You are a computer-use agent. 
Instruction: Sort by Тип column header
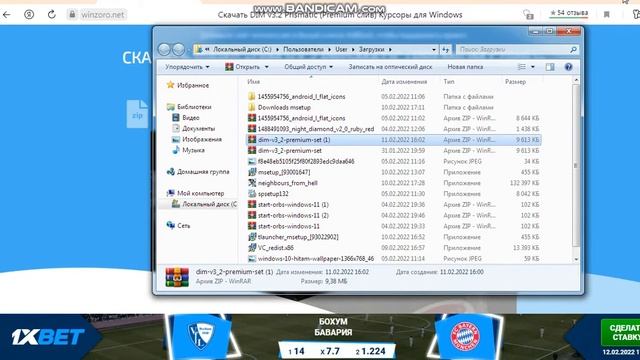tap(449, 82)
